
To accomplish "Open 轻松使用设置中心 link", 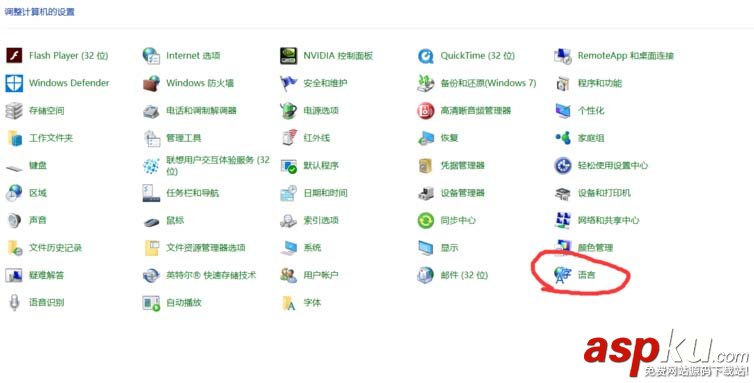I will point(613,166).
